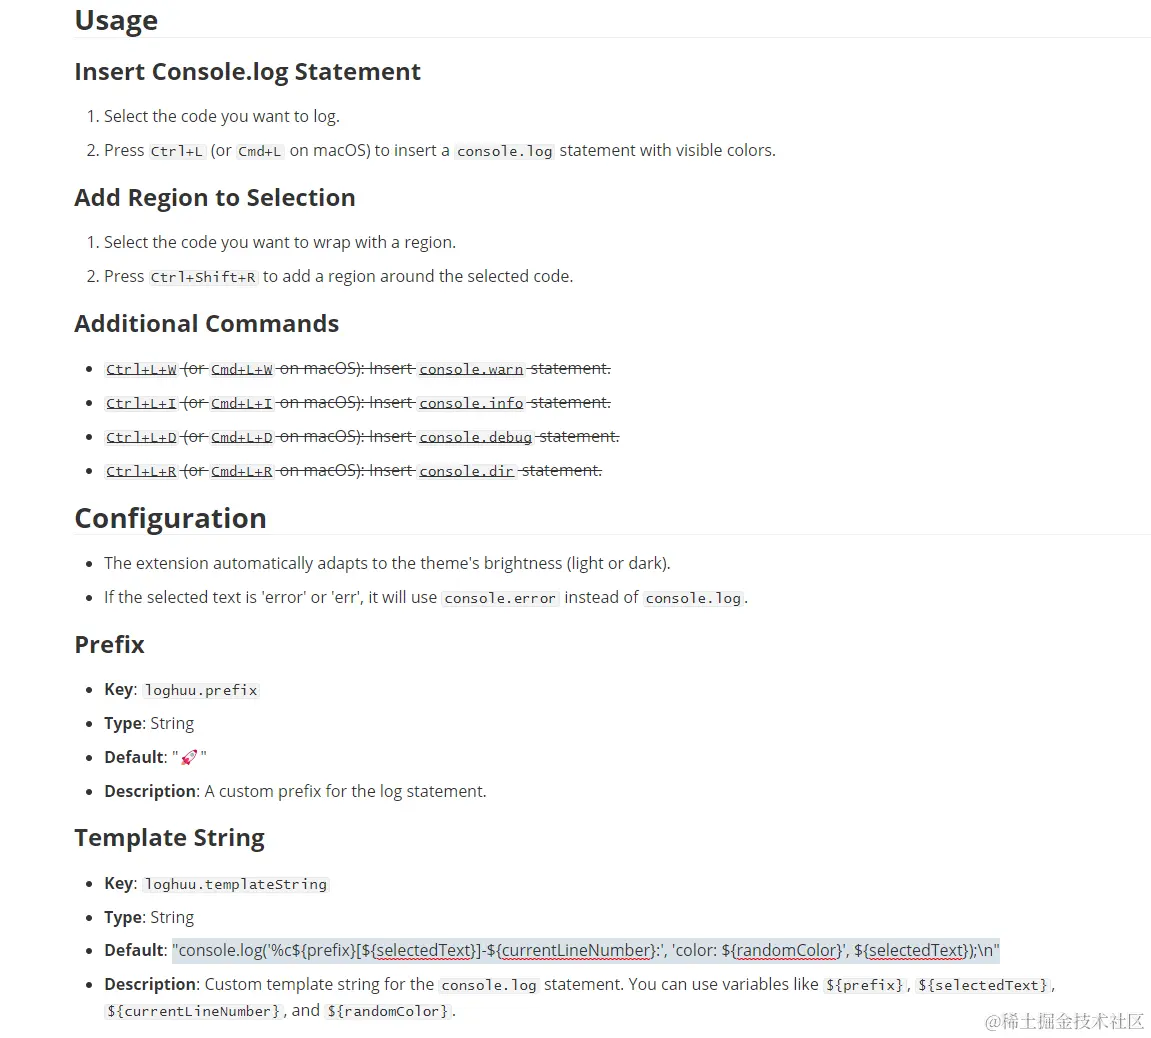Screen dimensions: 1151x1038
Task: Click the Insert Console.log Statement heading
Action: tap(247, 72)
